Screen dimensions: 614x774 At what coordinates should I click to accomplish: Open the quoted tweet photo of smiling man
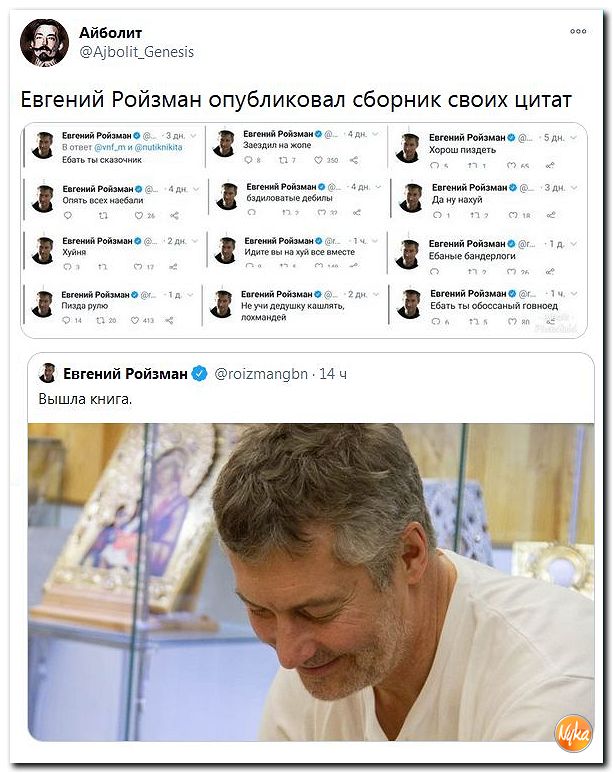pos(311,582)
